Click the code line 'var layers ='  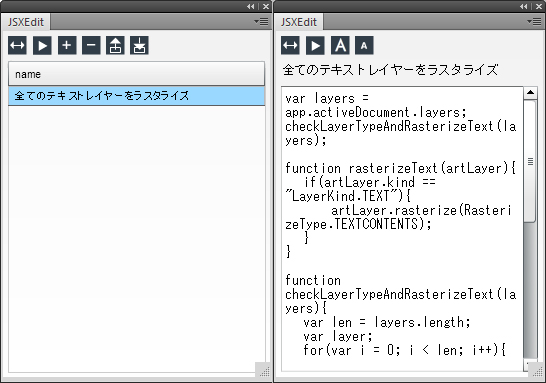[327, 99]
